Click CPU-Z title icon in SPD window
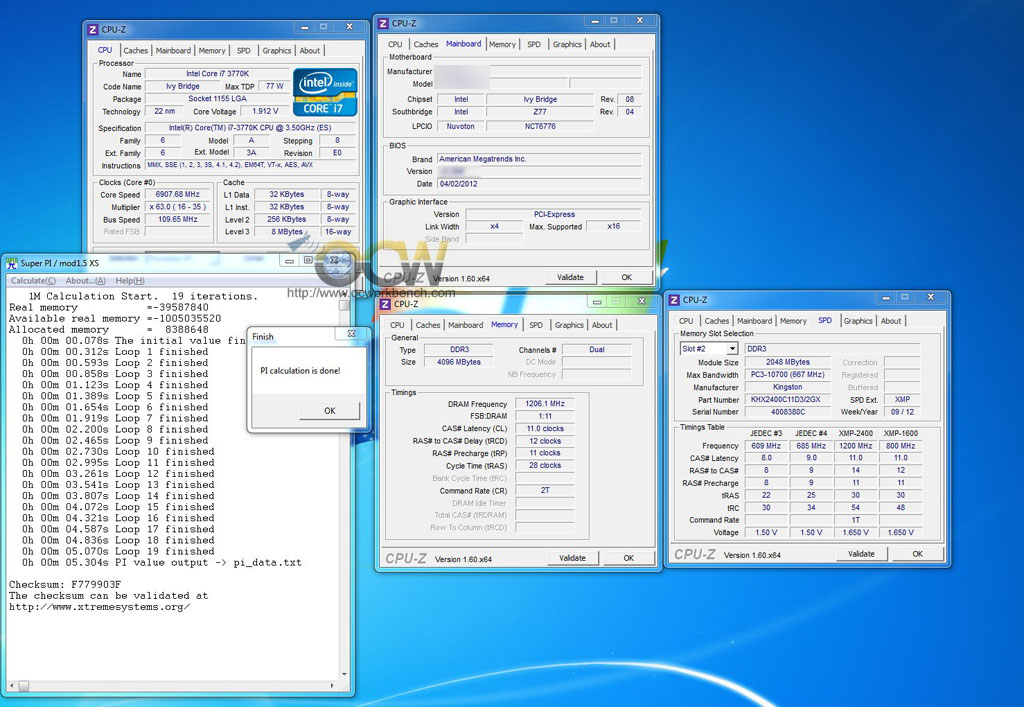This screenshot has width=1024, height=707. [674, 300]
